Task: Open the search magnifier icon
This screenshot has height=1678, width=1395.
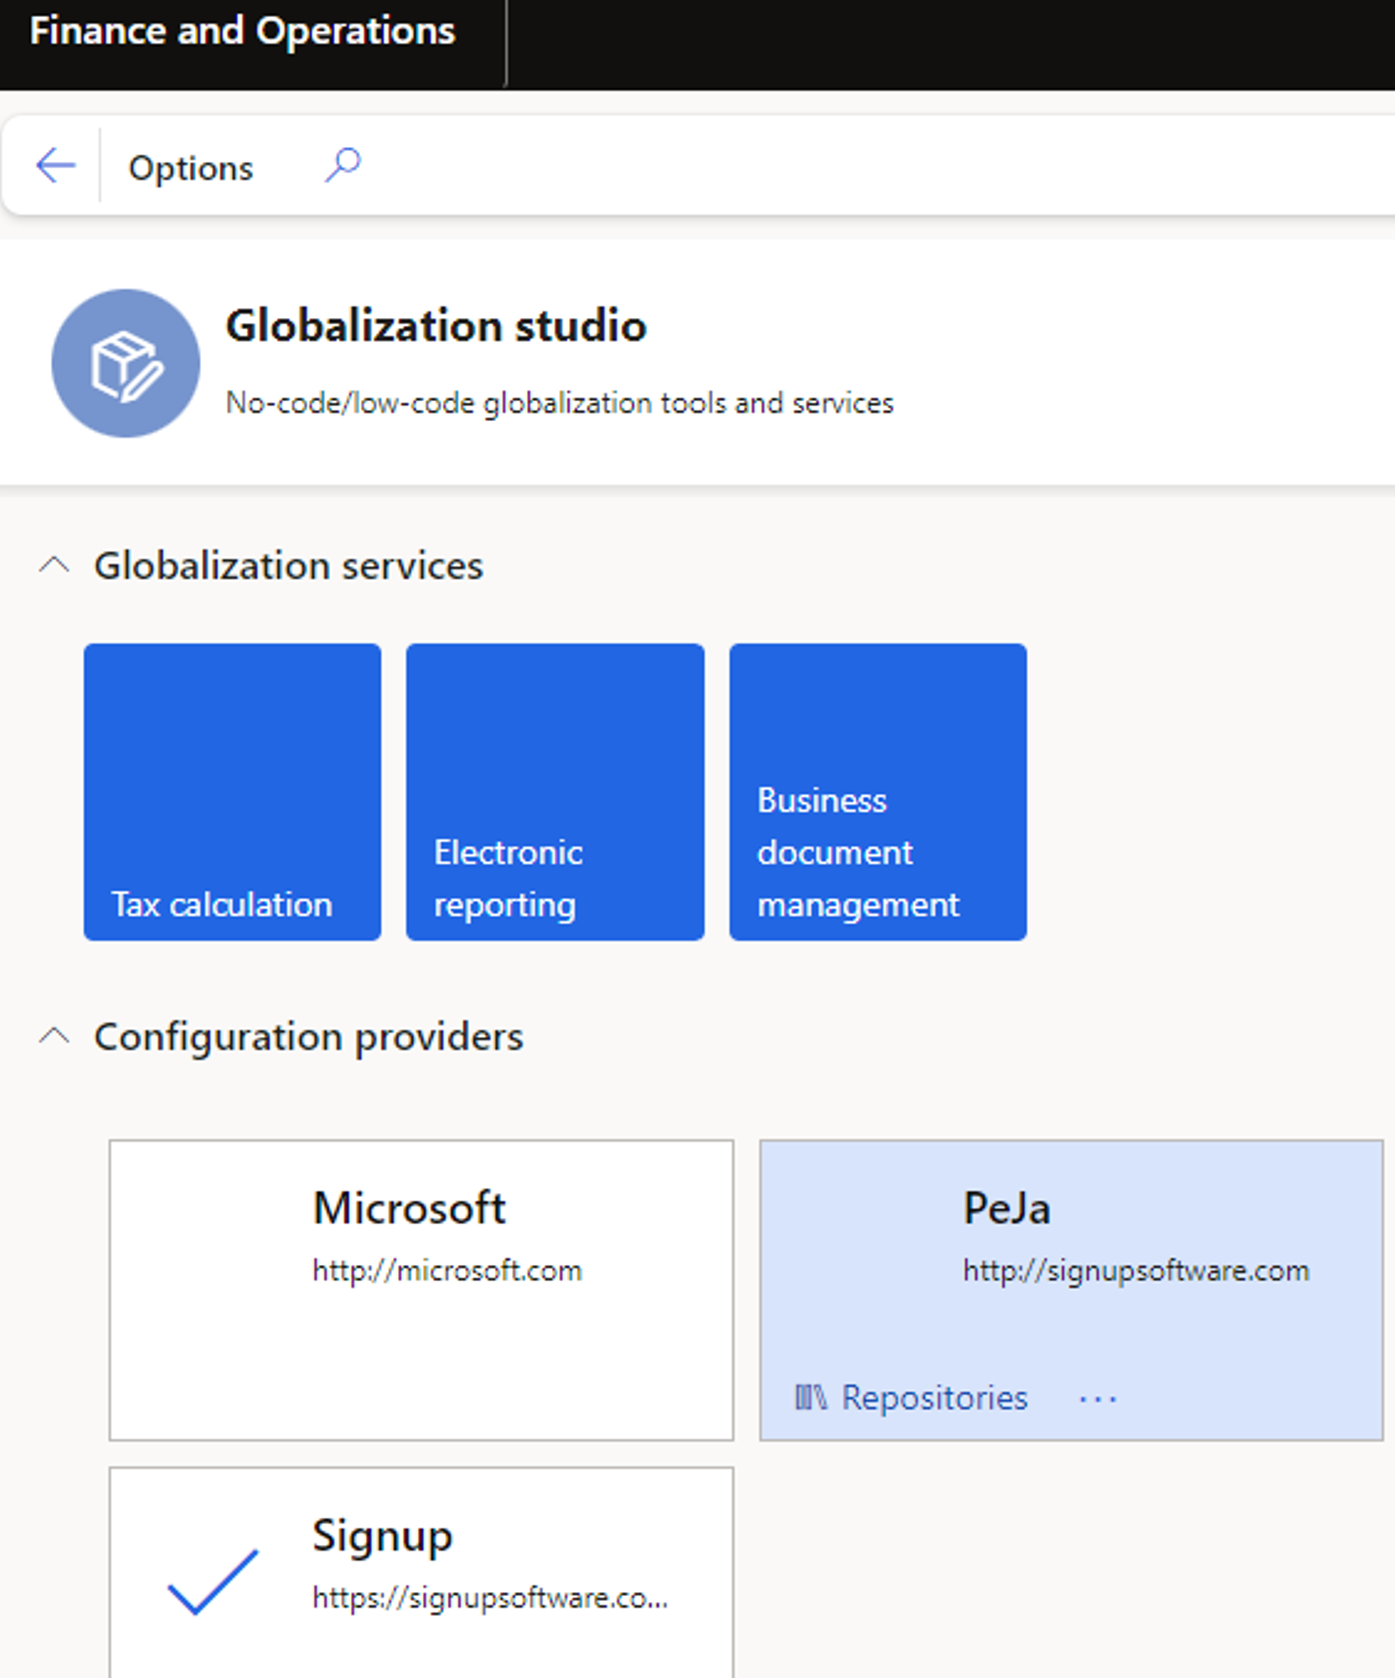Action: point(342,166)
